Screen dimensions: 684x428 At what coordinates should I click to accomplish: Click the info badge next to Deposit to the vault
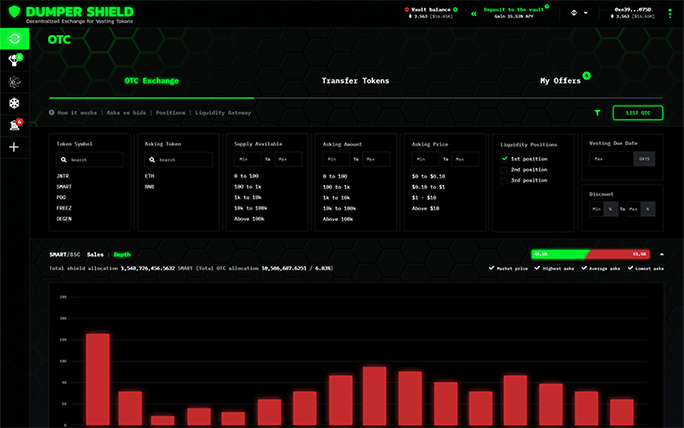click(547, 7)
